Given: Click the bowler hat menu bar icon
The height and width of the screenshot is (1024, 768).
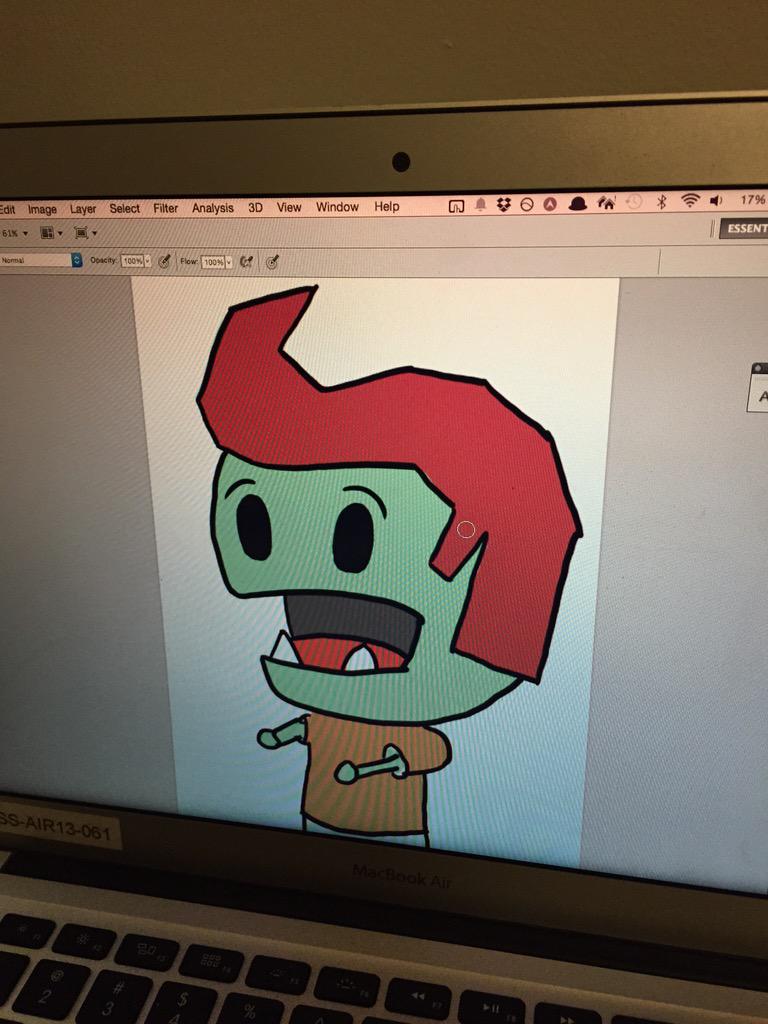Looking at the screenshot, I should coord(577,204).
